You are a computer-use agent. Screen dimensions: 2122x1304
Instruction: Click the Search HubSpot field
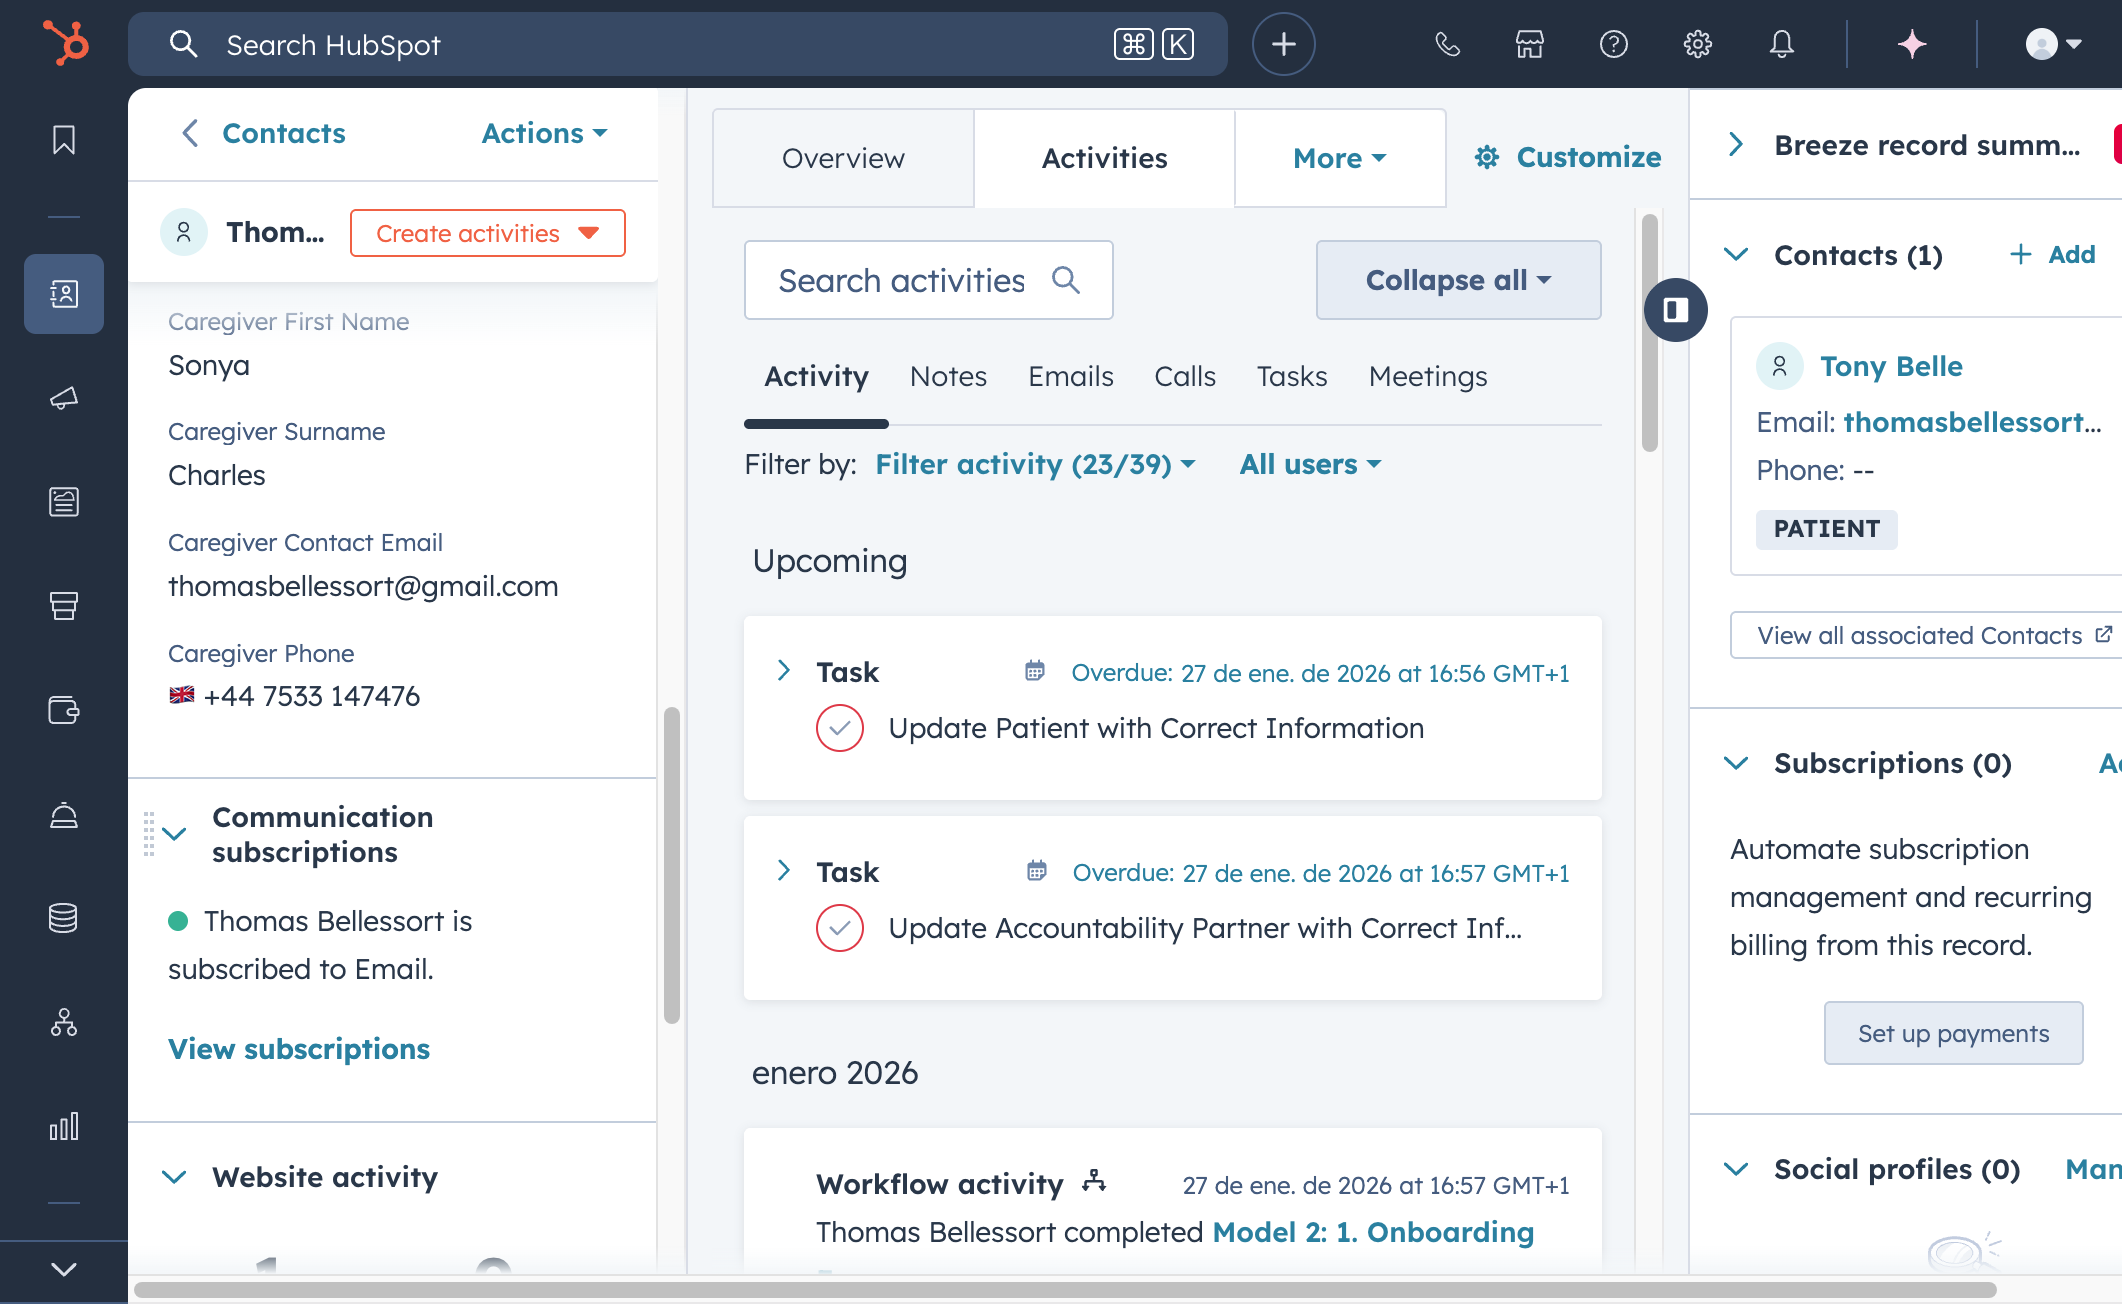point(678,44)
